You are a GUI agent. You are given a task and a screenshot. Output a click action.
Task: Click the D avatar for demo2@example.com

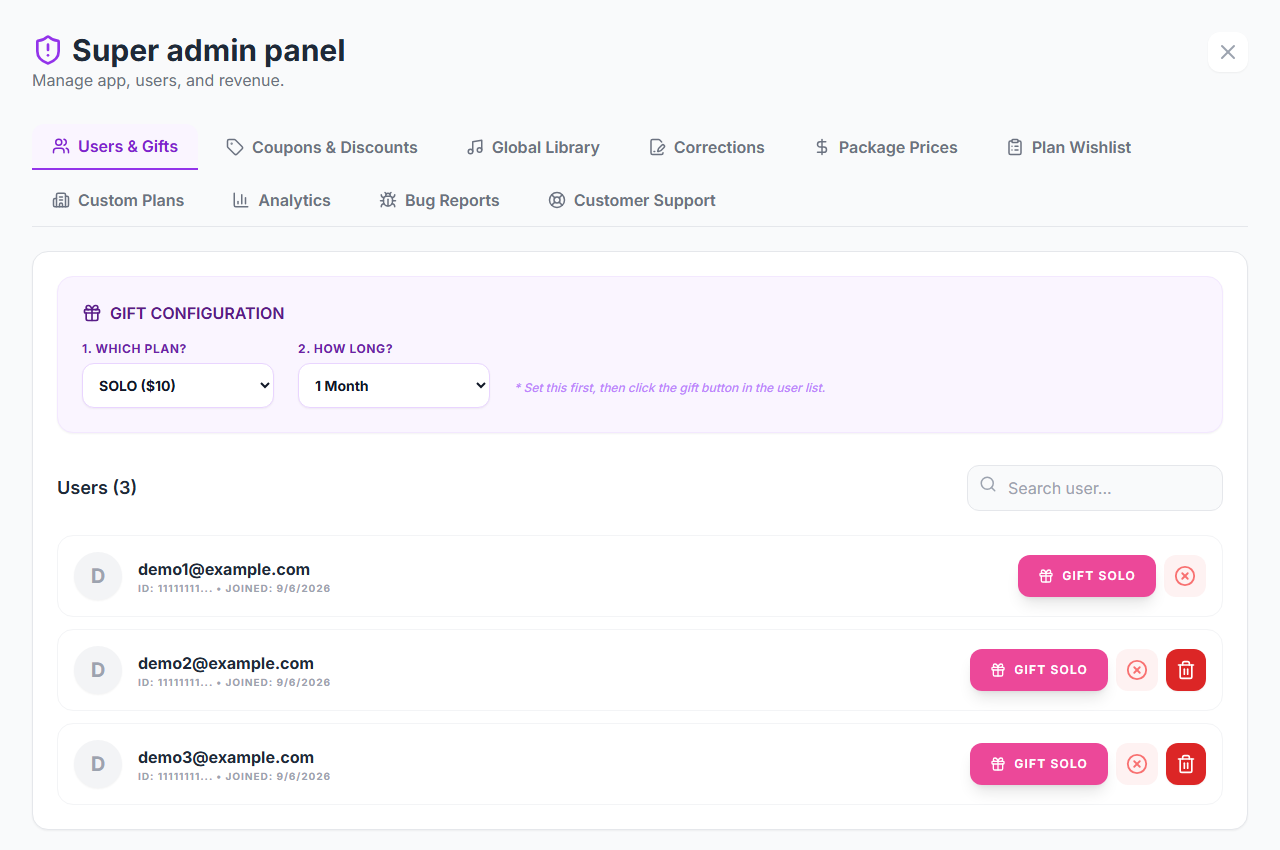pos(98,670)
